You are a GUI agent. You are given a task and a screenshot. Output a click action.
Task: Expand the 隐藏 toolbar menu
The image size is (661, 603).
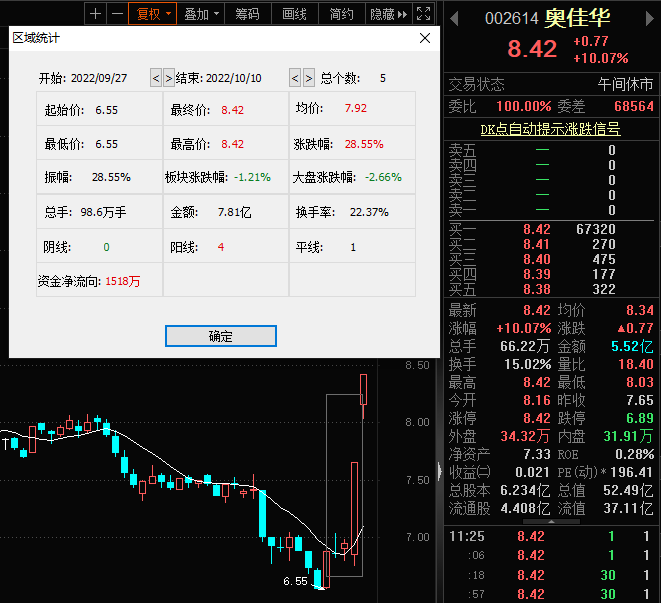click(387, 13)
